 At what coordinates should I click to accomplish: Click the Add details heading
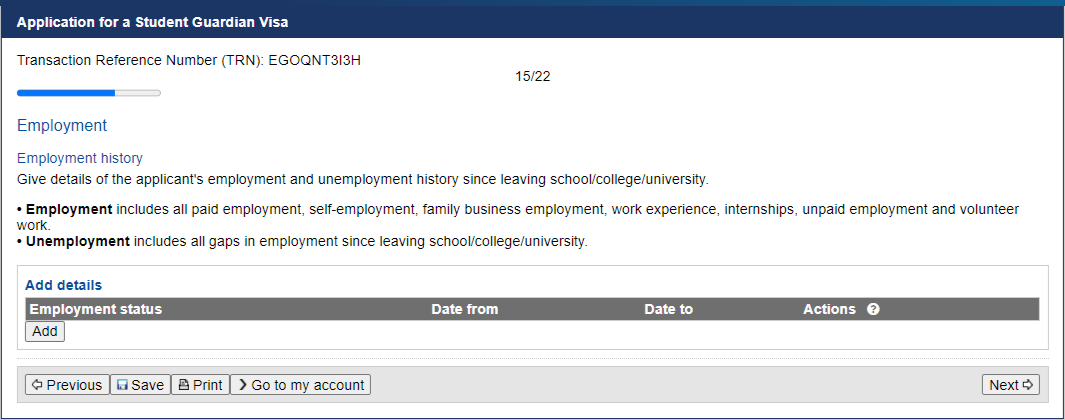click(63, 285)
